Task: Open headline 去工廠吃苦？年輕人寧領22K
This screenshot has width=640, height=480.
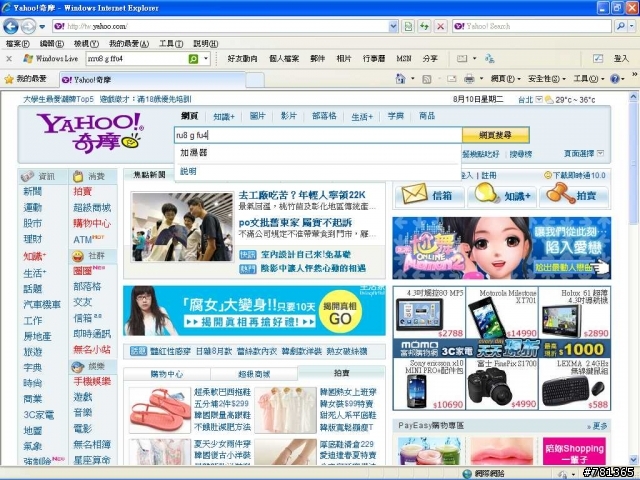Action: point(302,195)
